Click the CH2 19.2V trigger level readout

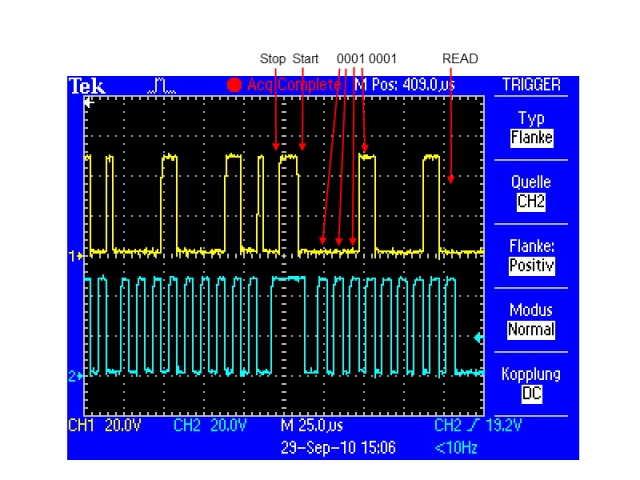[478, 425]
